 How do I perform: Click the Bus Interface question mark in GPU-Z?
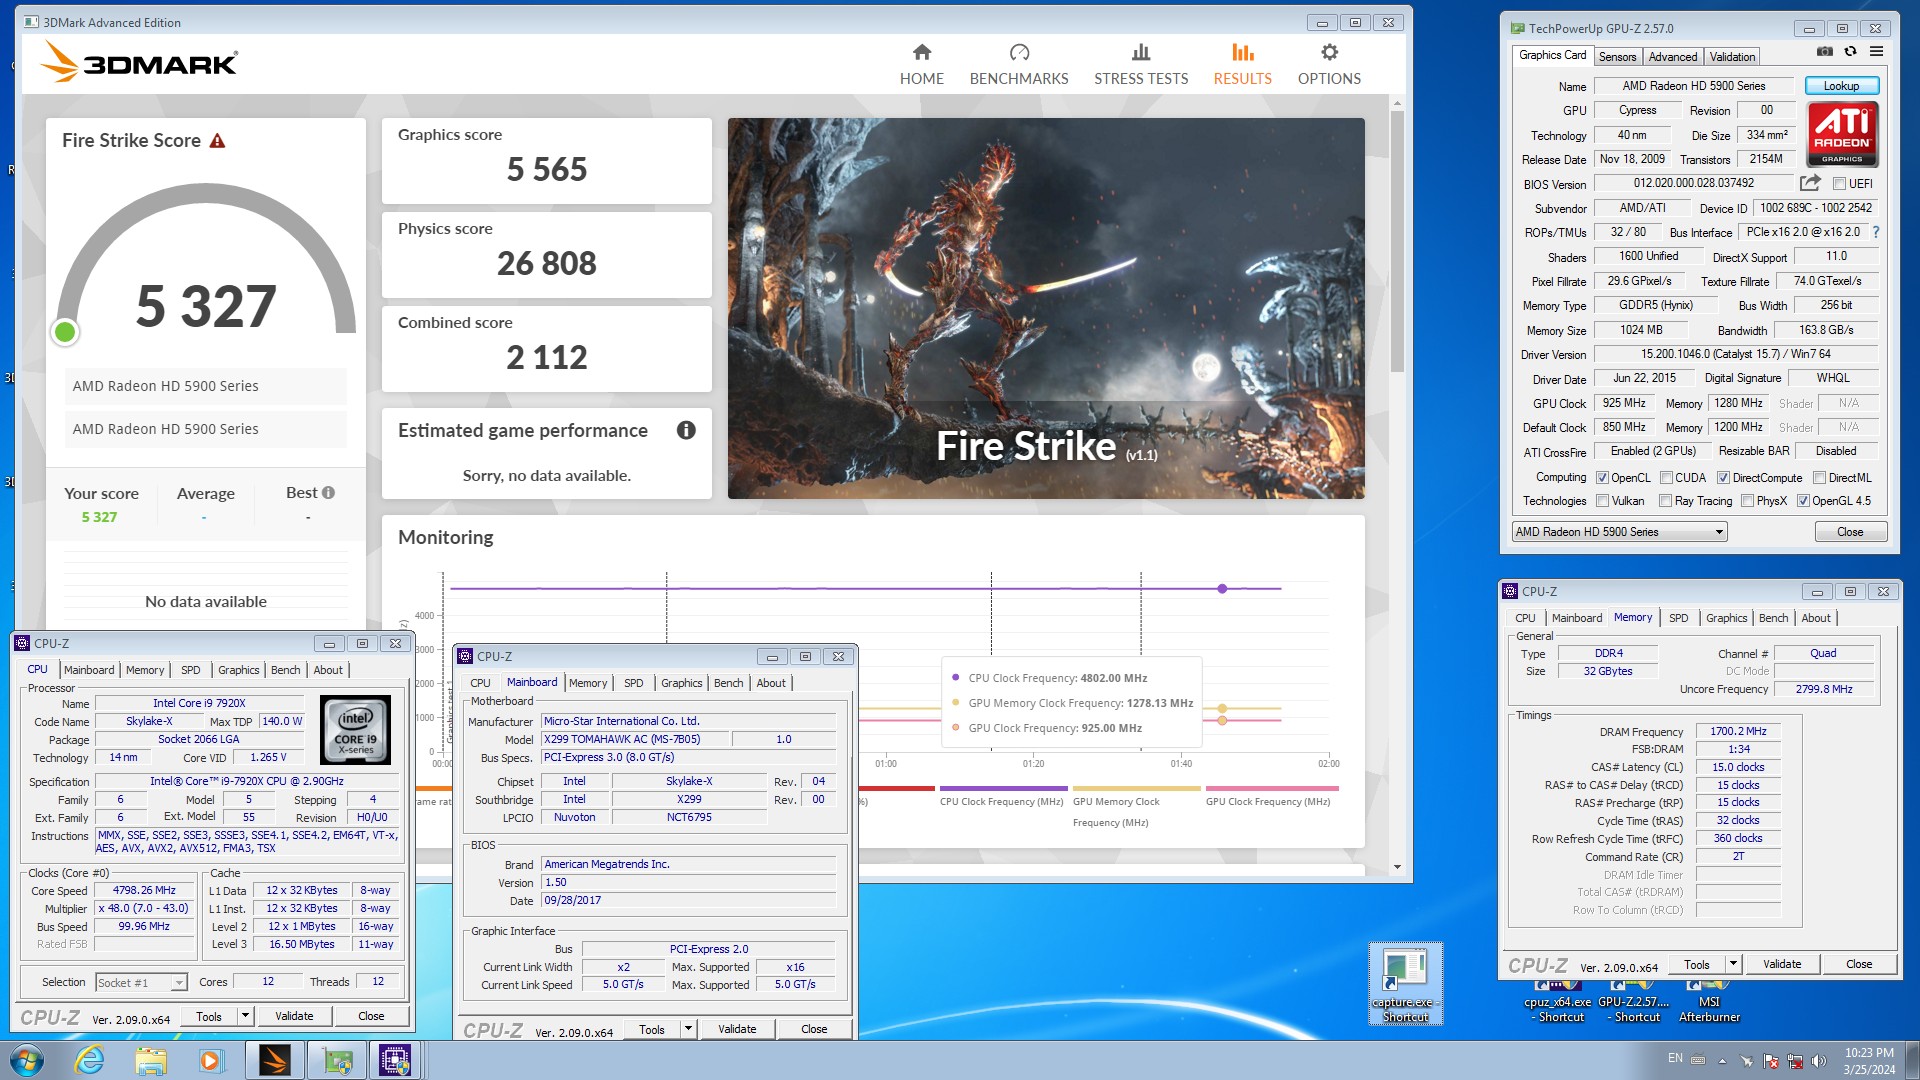click(x=1876, y=232)
